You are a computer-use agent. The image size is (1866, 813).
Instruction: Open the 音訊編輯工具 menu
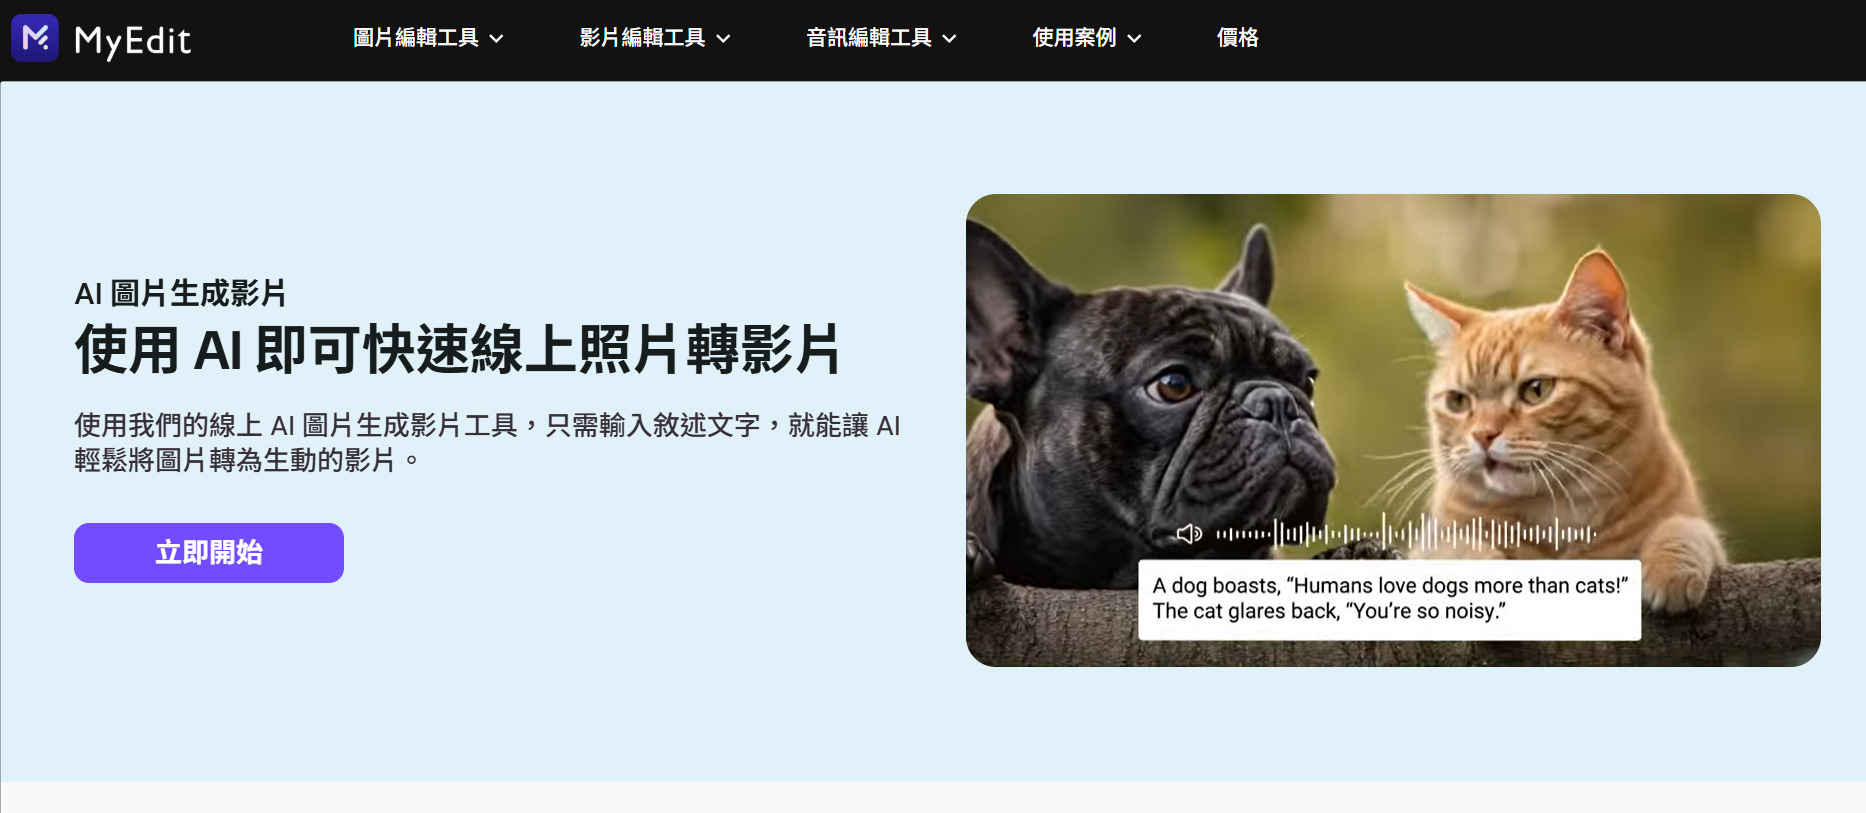pyautogui.click(x=881, y=38)
